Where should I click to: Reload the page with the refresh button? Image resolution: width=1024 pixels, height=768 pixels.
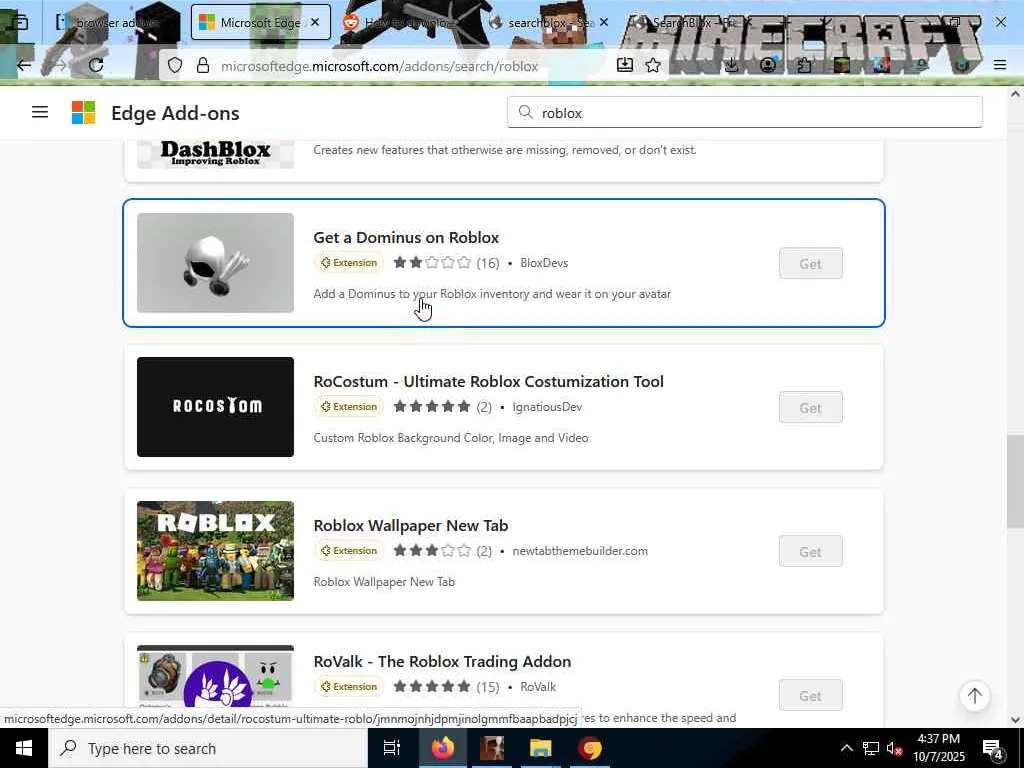click(x=96, y=65)
